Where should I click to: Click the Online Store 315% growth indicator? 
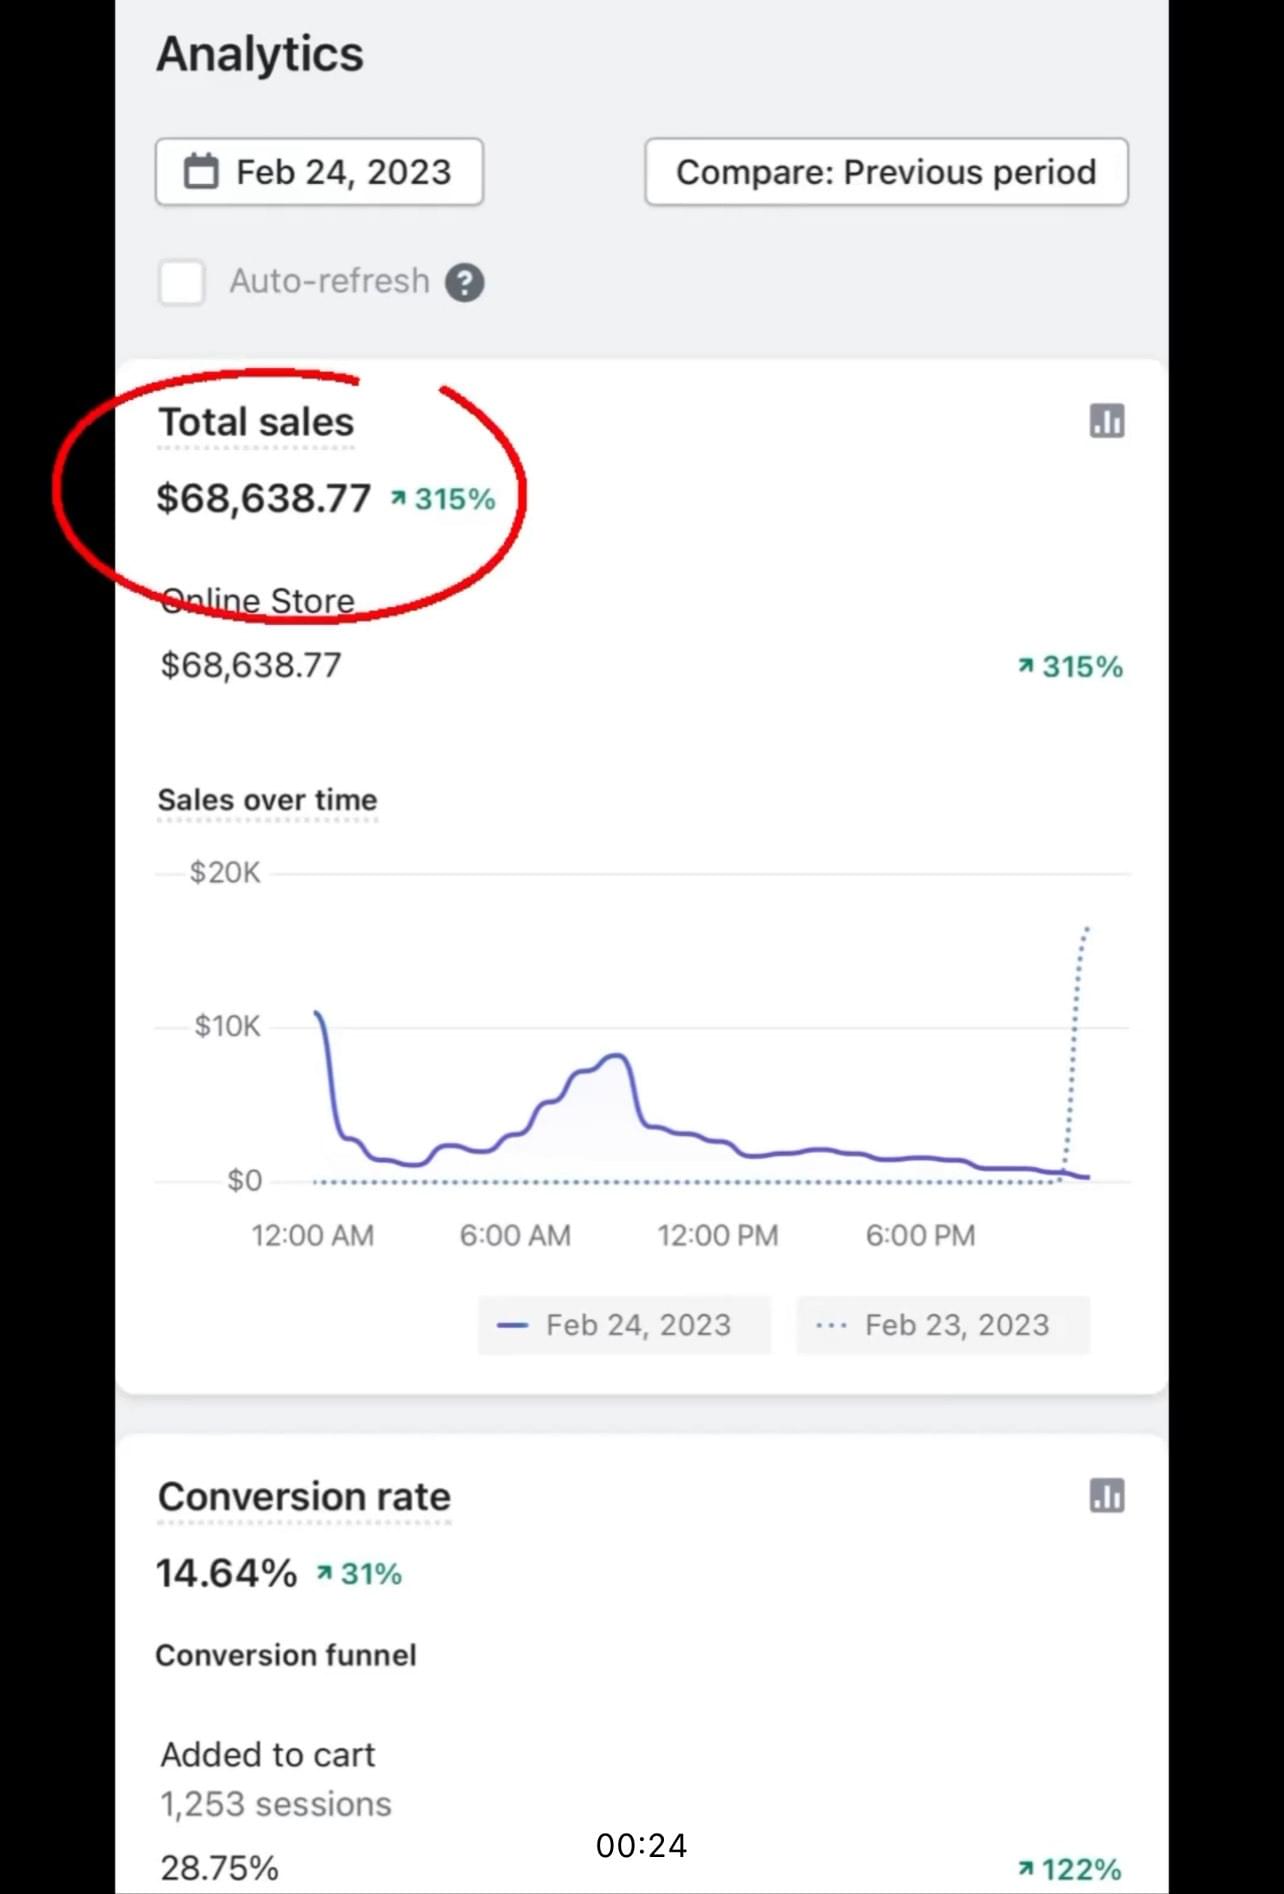point(1069,666)
